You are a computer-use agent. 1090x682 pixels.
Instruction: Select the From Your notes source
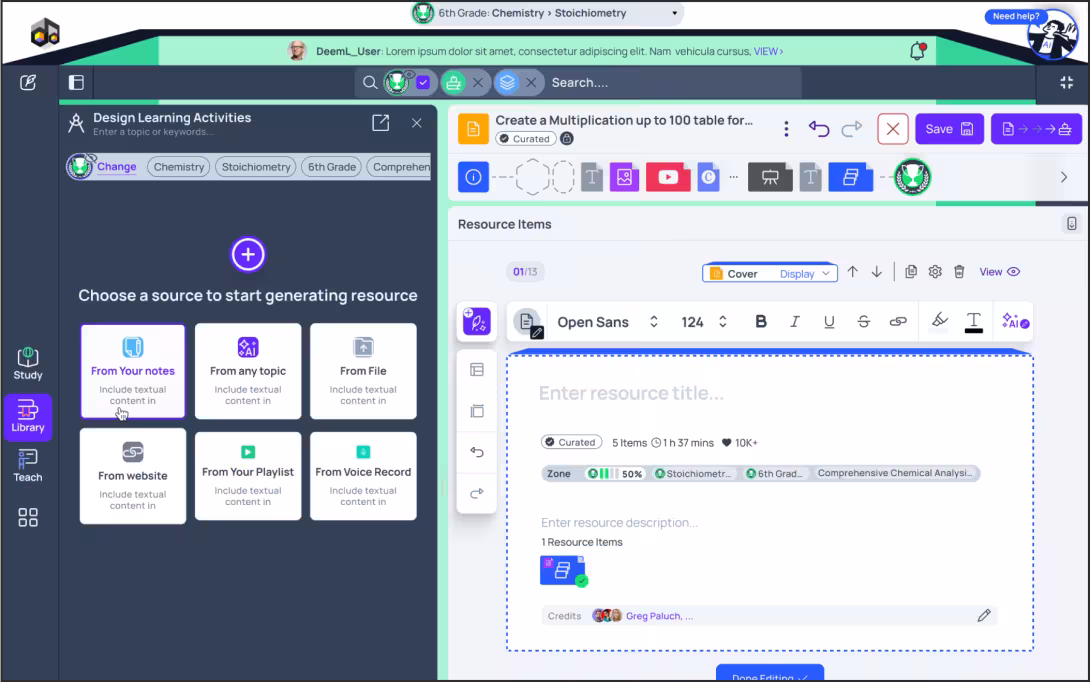133,371
